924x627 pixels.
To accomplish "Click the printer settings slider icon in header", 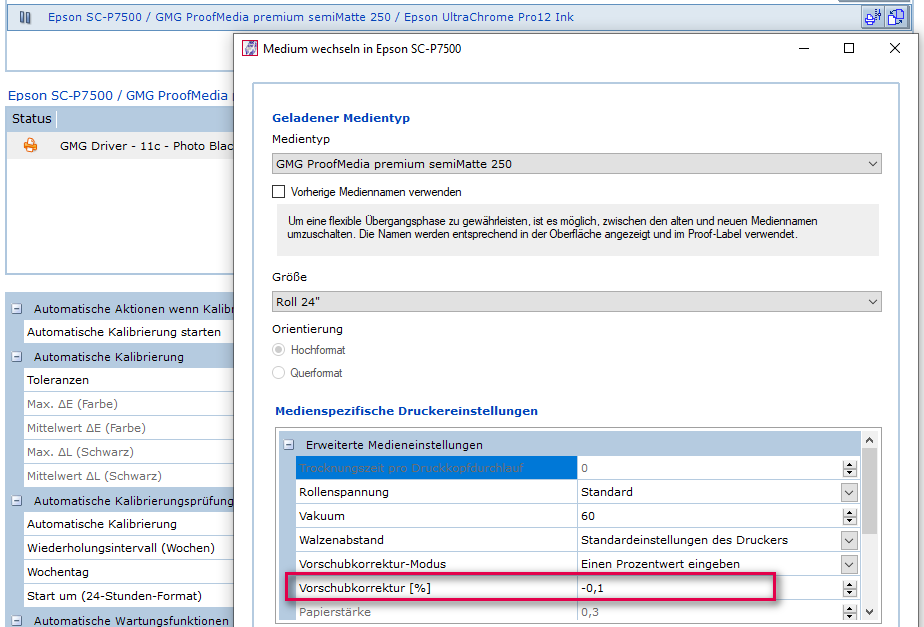I will [x=873, y=17].
